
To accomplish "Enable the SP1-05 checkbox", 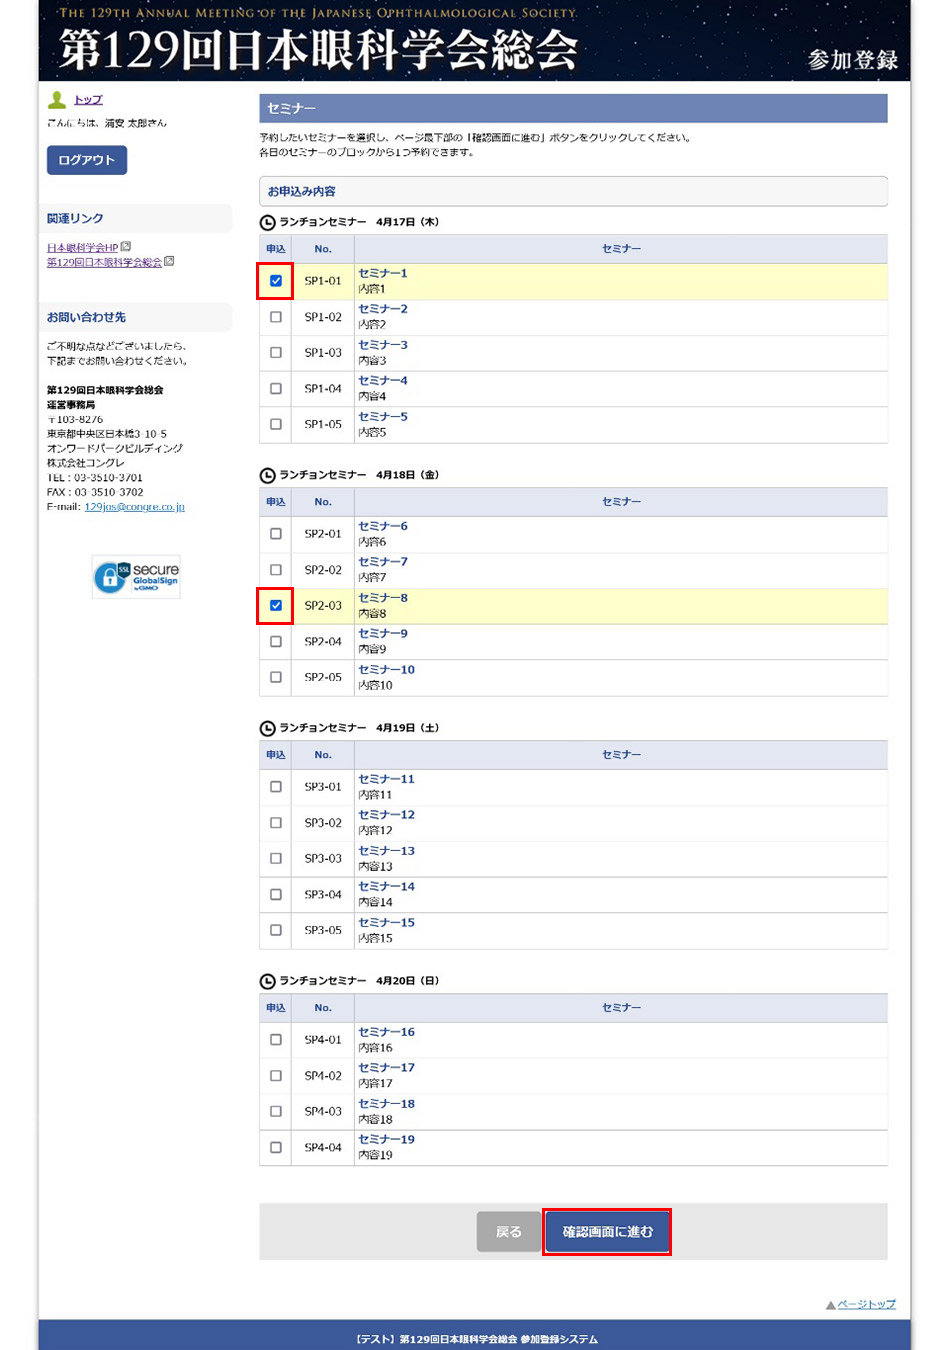I will [x=276, y=424].
